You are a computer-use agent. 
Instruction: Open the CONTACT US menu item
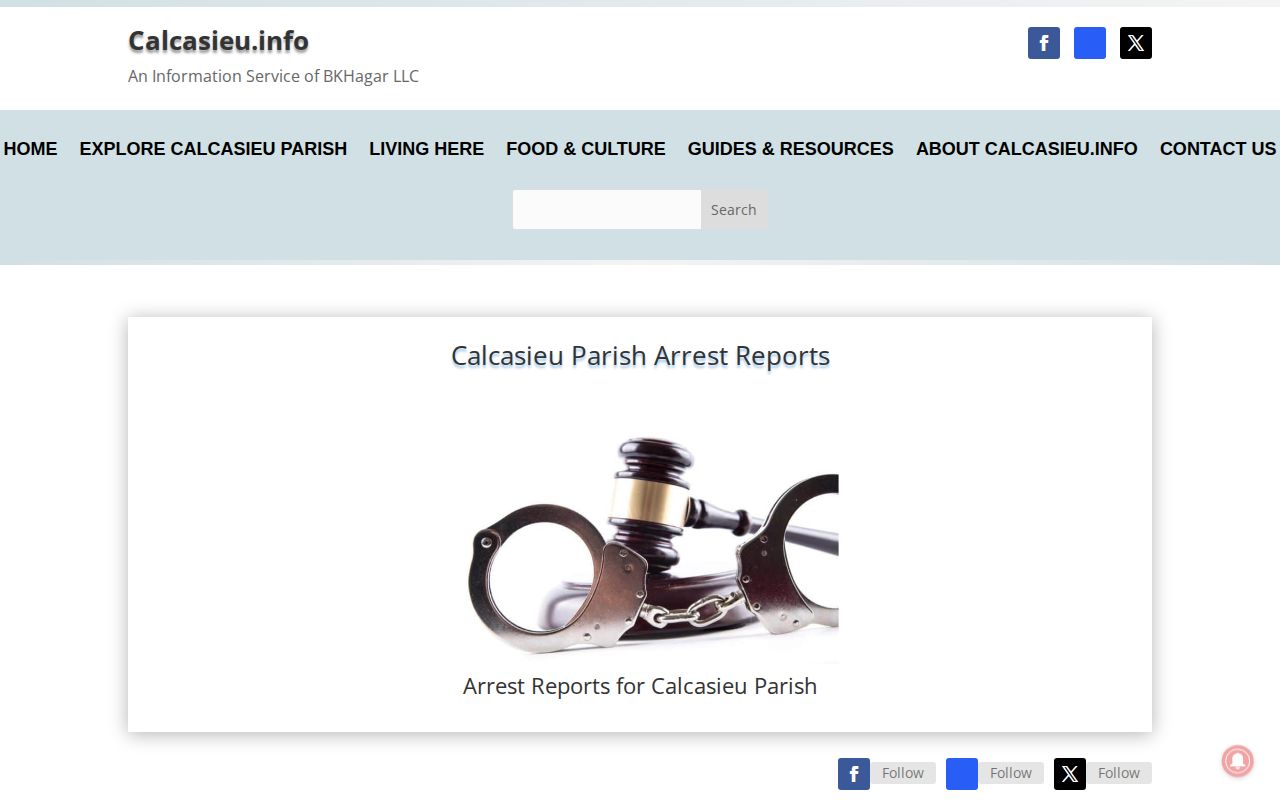pos(1218,149)
